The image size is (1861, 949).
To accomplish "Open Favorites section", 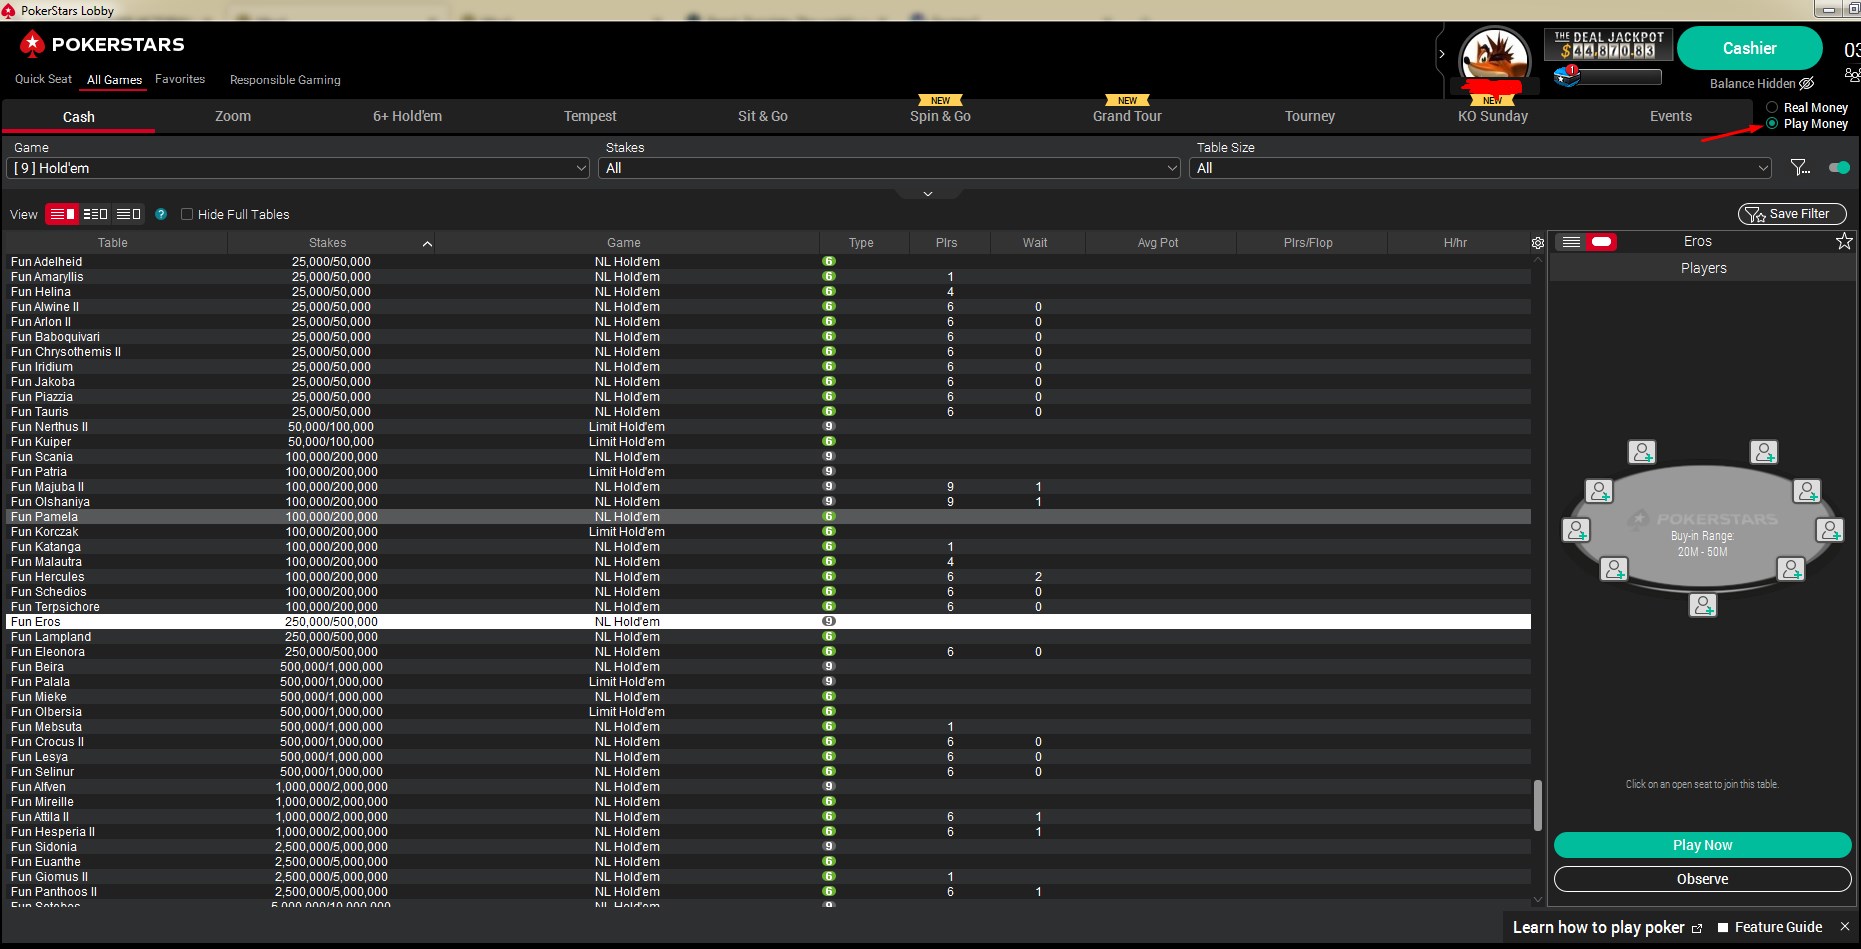I will click(180, 79).
